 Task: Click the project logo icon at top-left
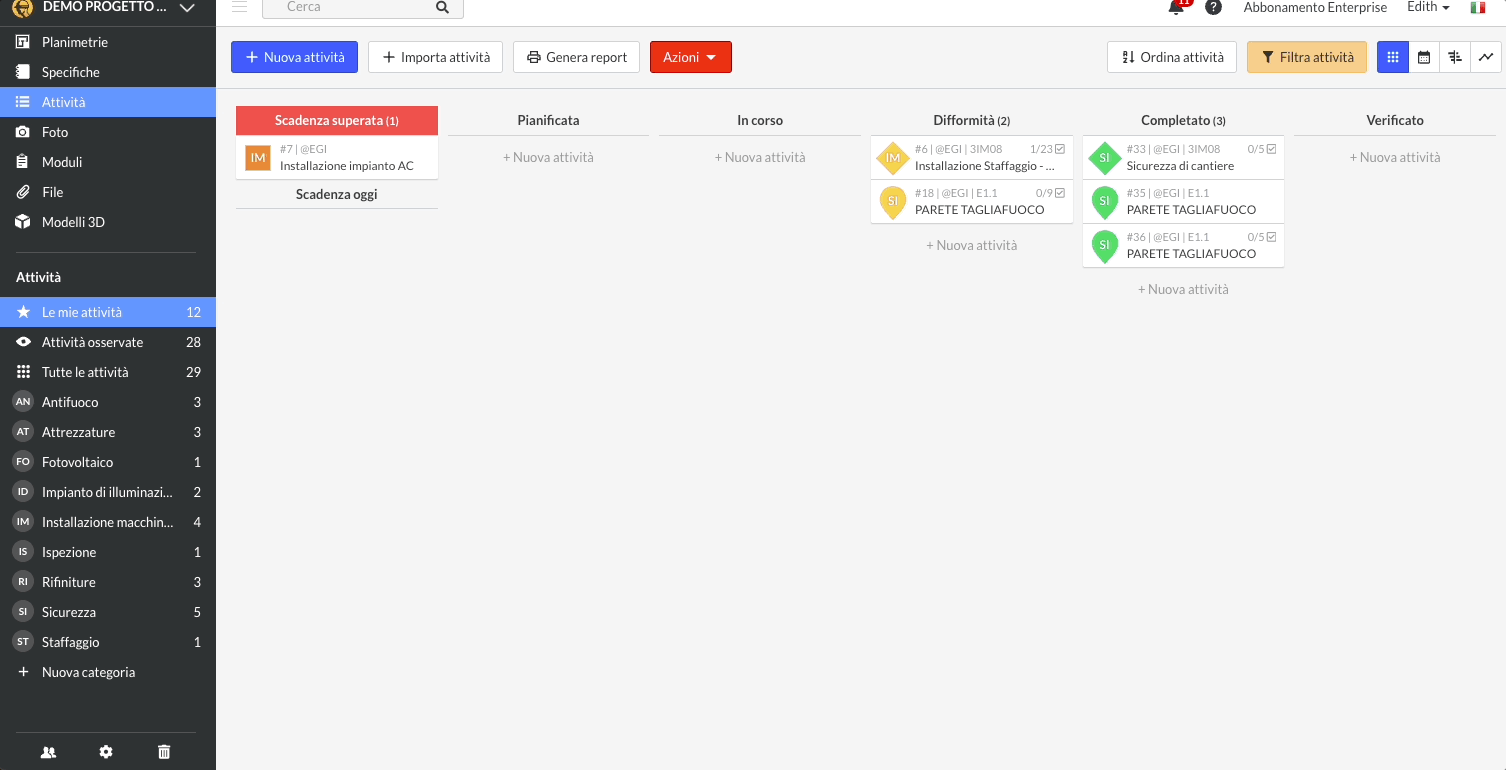[22, 8]
